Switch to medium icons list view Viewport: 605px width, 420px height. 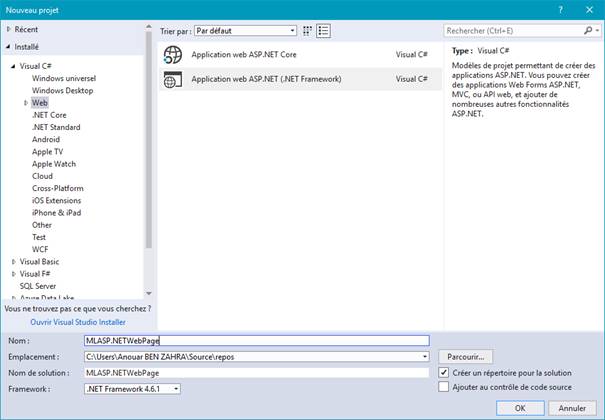click(323, 31)
